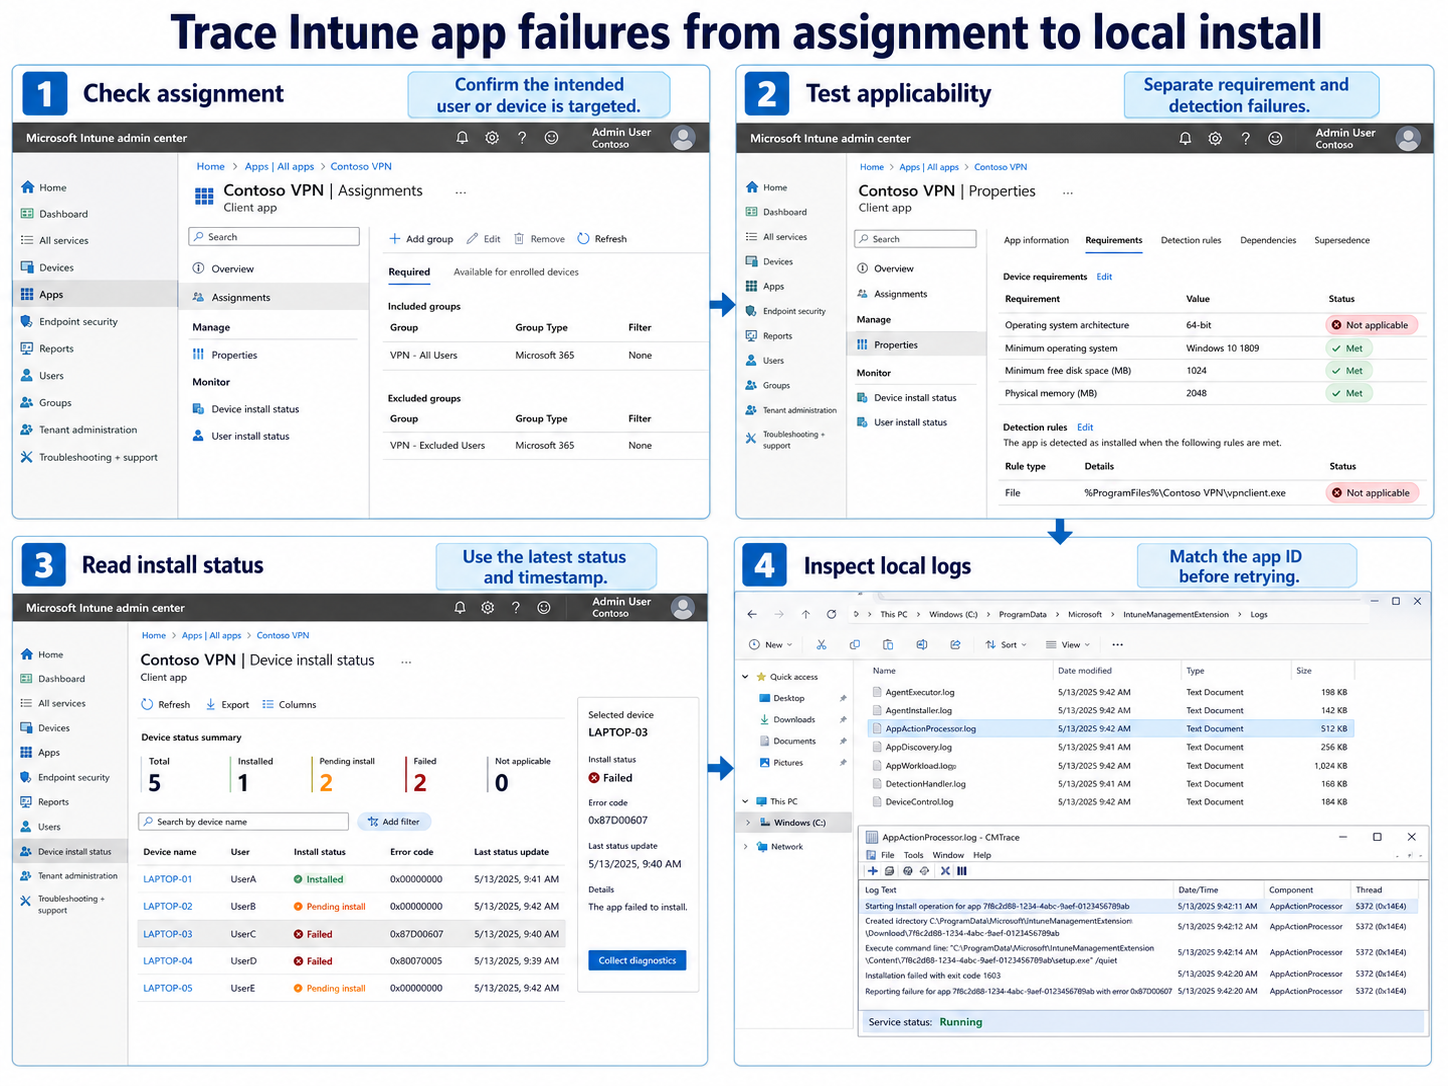This screenshot has width=1448, height=1086.
Task: Open the New dropdown in File Explorer
Action: point(770,645)
